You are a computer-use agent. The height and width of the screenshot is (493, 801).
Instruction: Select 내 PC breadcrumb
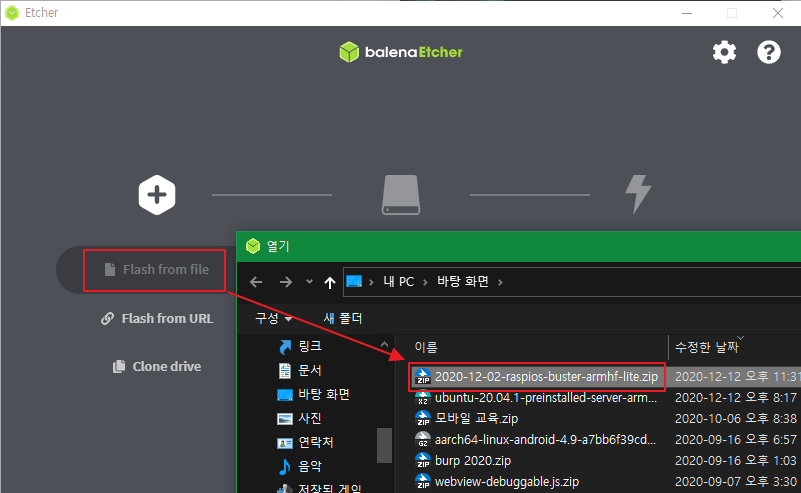coord(398,281)
